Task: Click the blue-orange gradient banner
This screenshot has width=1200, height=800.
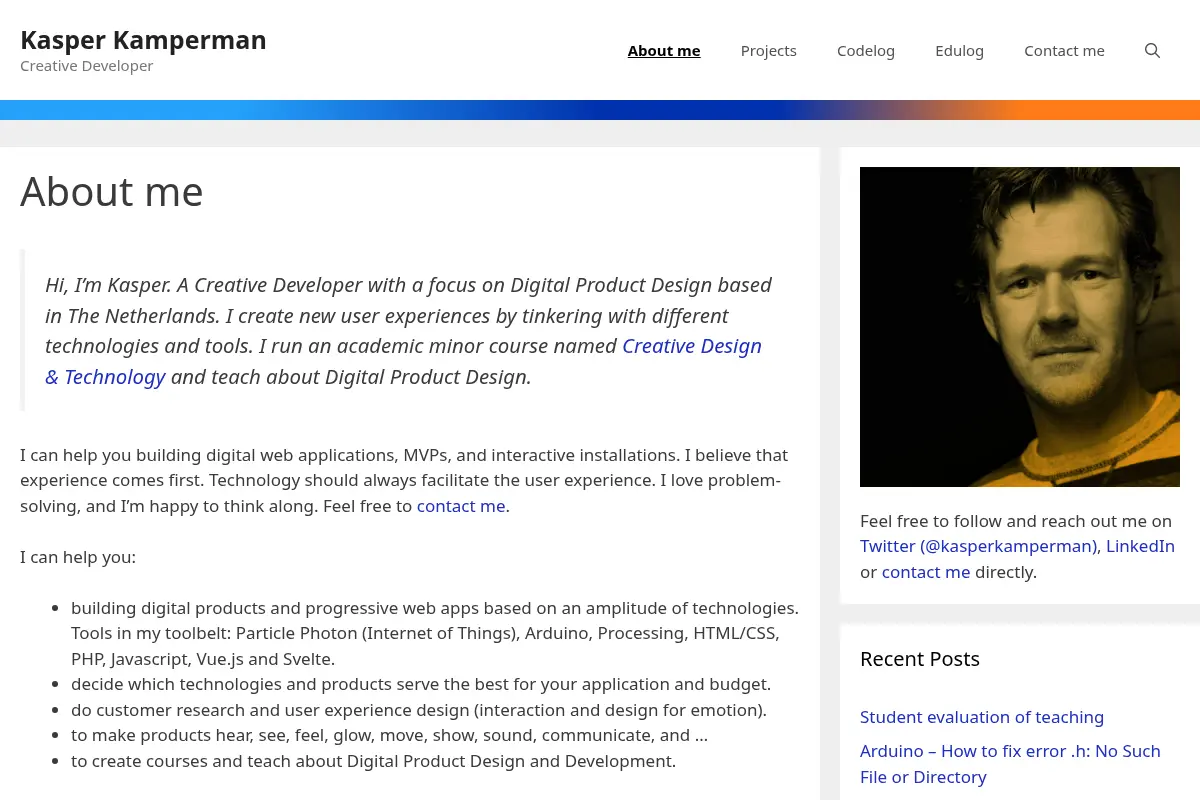Action: click(x=600, y=110)
